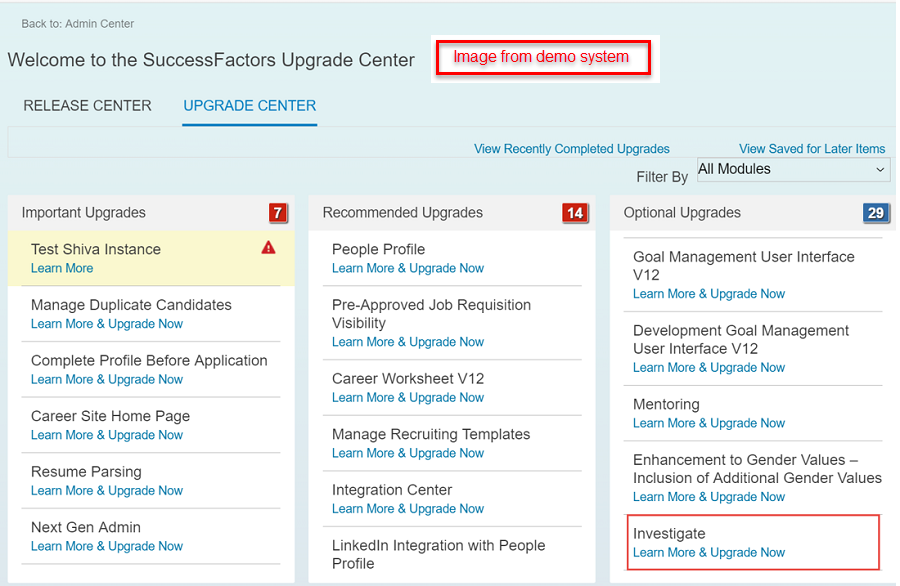Select the Manage Duplicate Candidates title
This screenshot has height=586, width=900.
131,305
